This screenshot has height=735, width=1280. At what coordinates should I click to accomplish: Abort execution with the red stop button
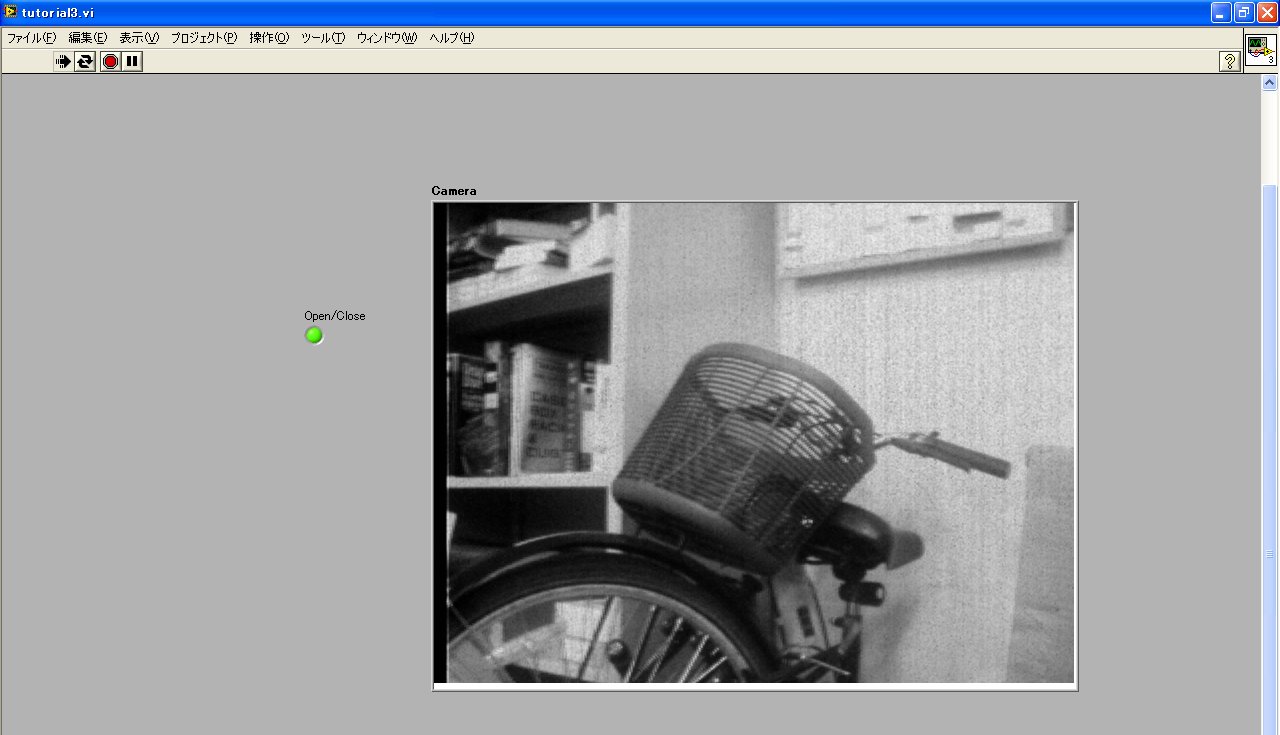pos(110,62)
